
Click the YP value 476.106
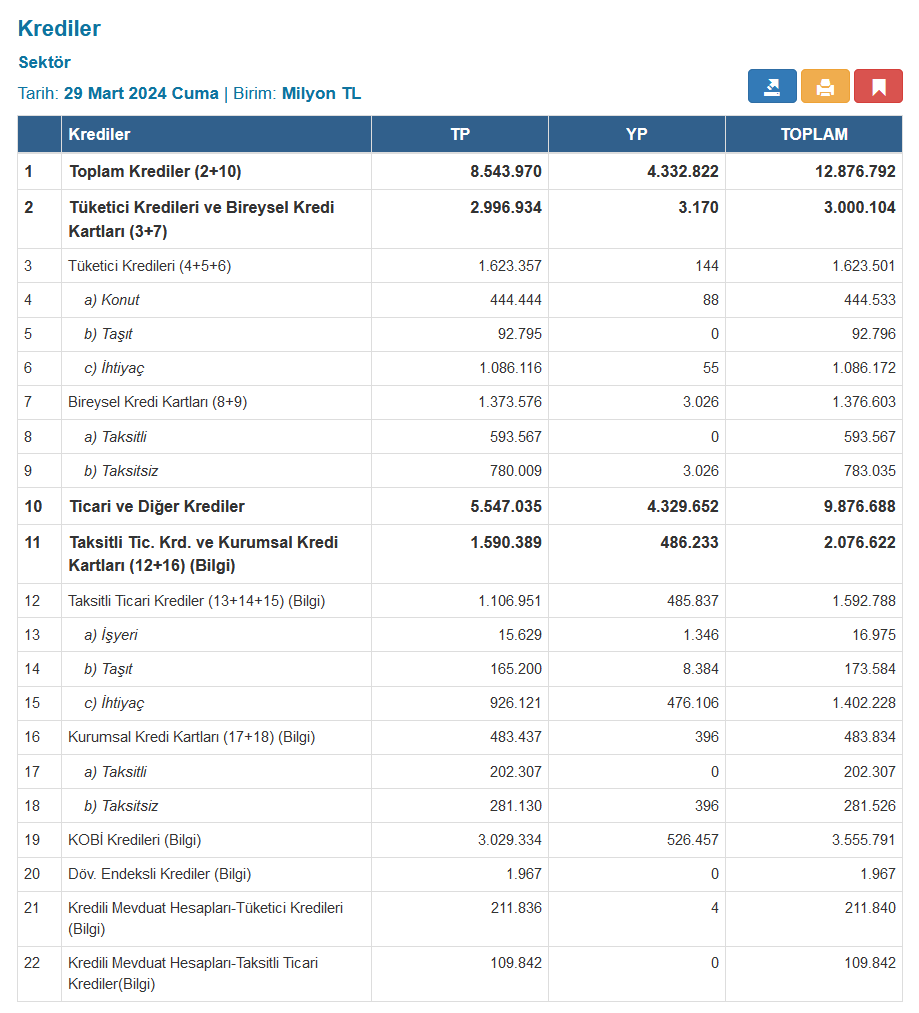click(693, 703)
